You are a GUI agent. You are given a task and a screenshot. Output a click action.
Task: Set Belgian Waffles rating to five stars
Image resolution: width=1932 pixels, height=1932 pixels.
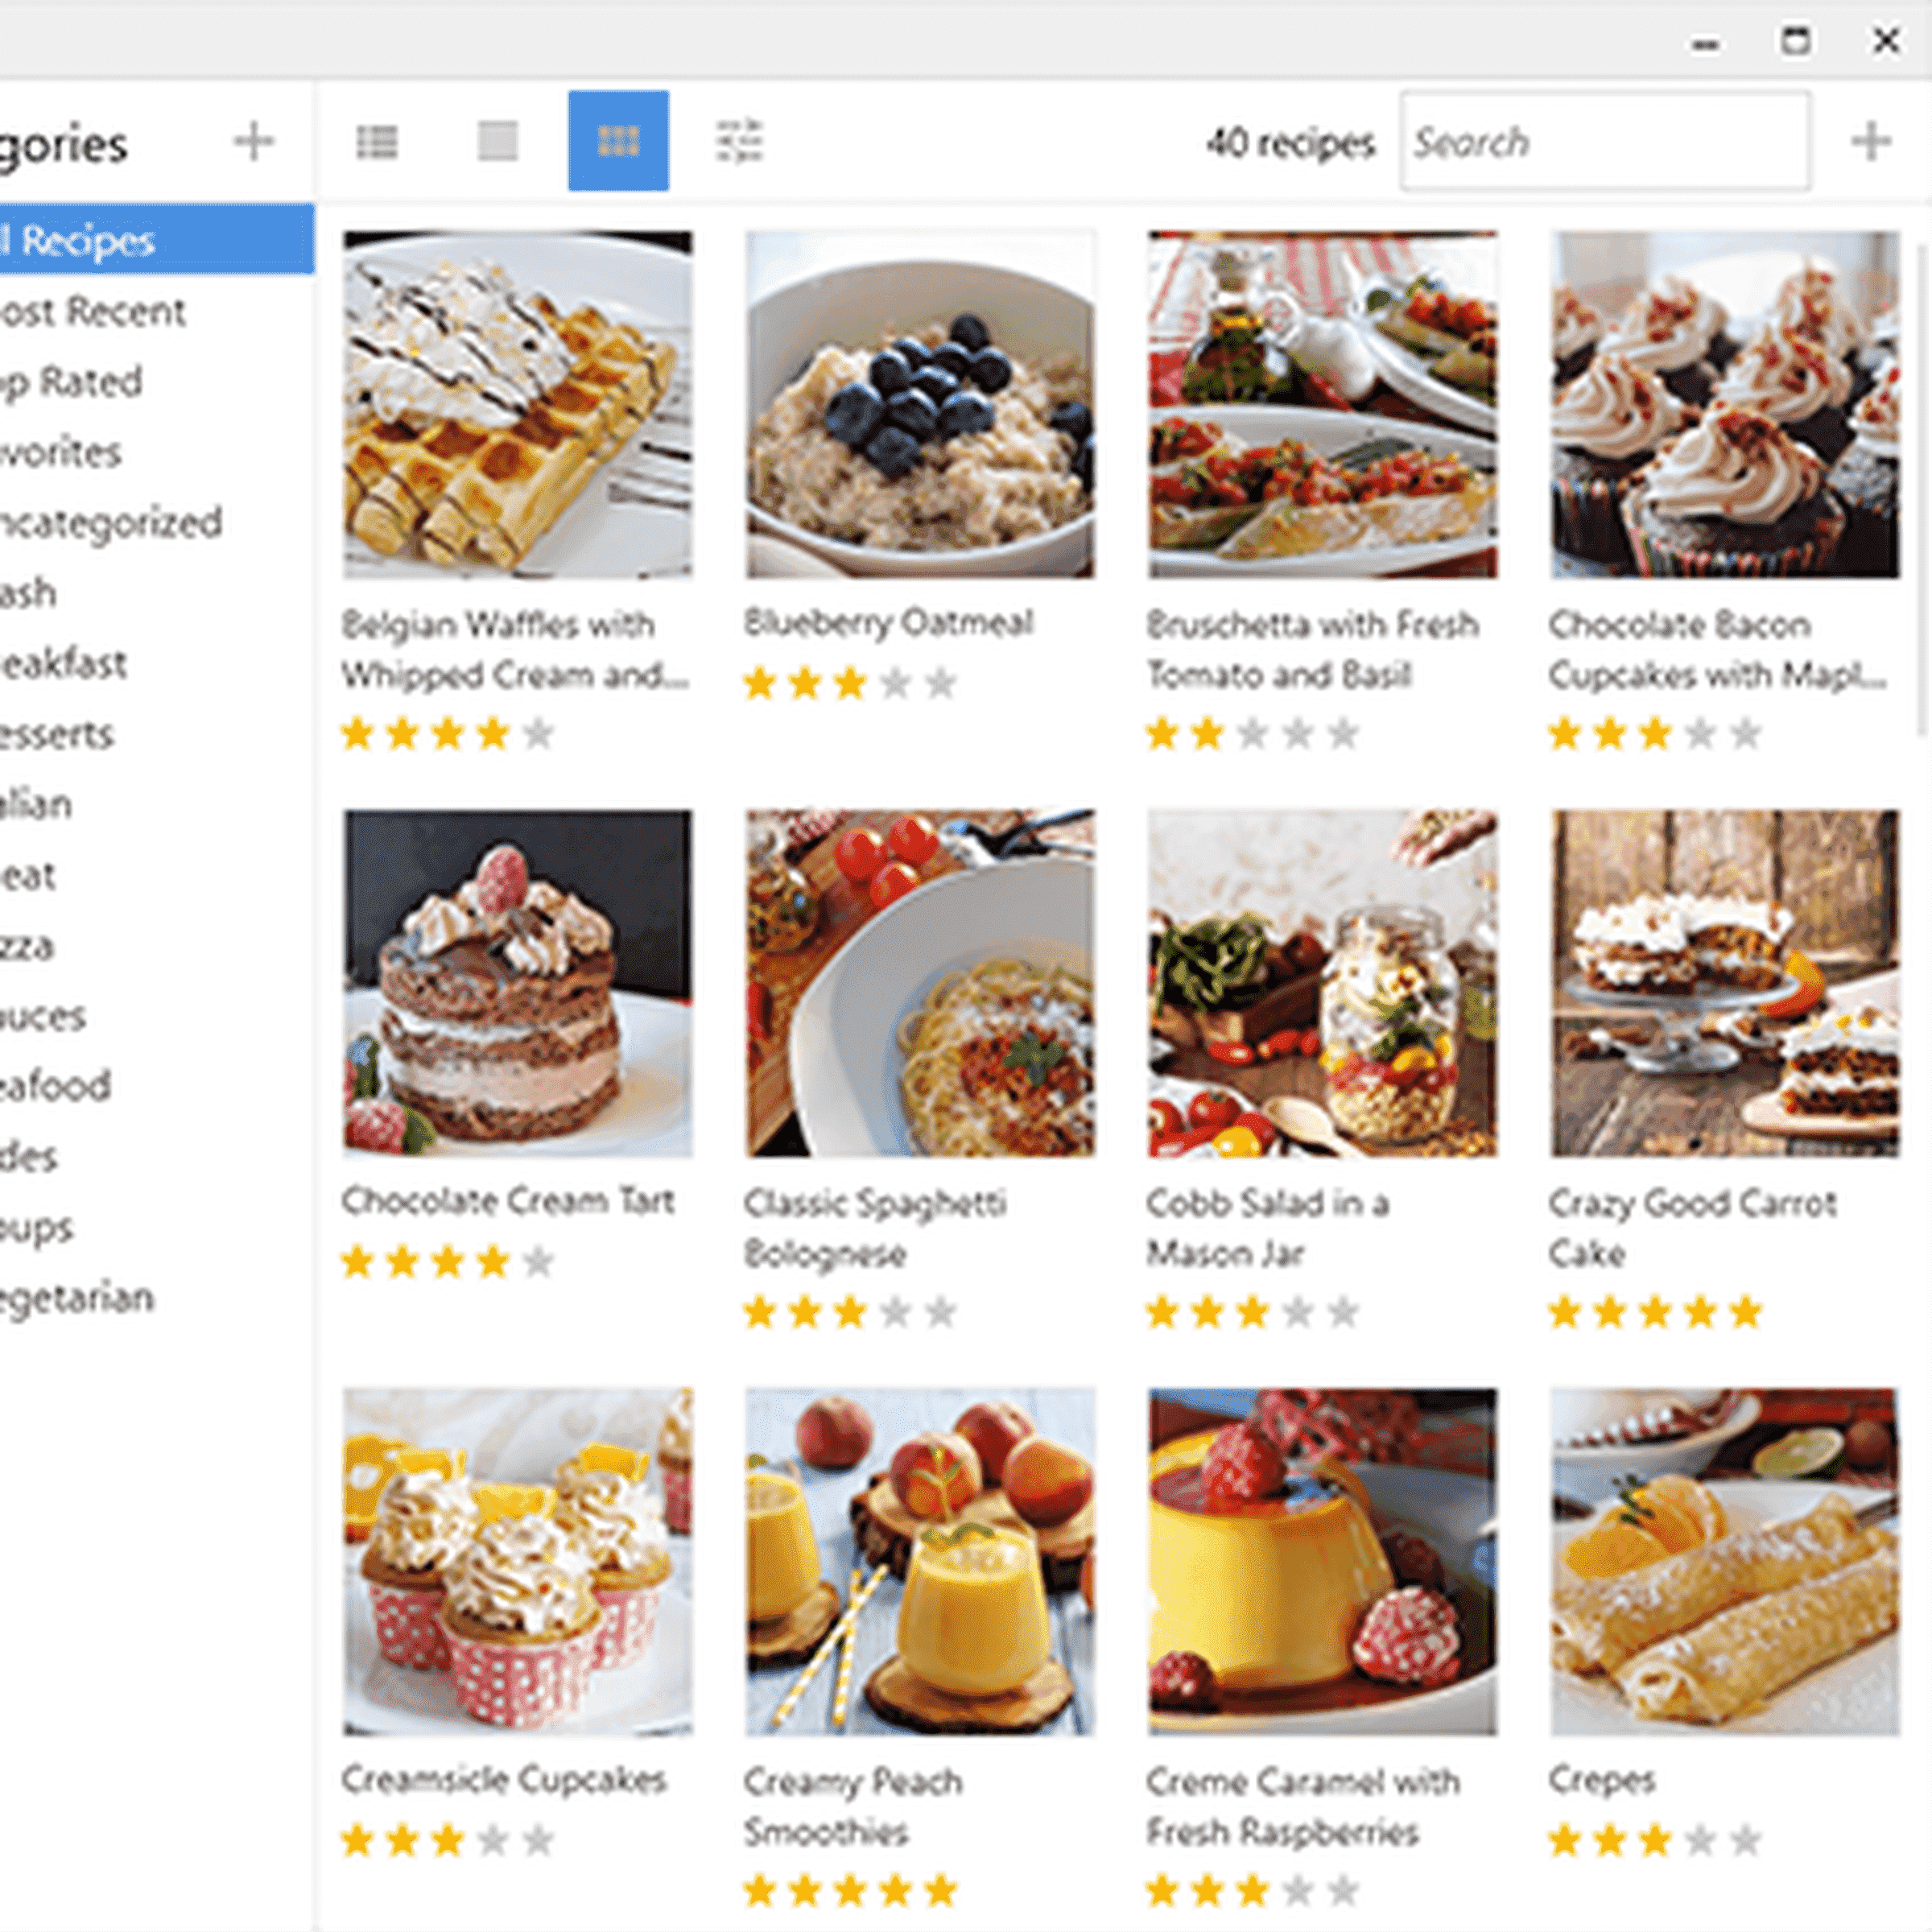[x=538, y=734]
